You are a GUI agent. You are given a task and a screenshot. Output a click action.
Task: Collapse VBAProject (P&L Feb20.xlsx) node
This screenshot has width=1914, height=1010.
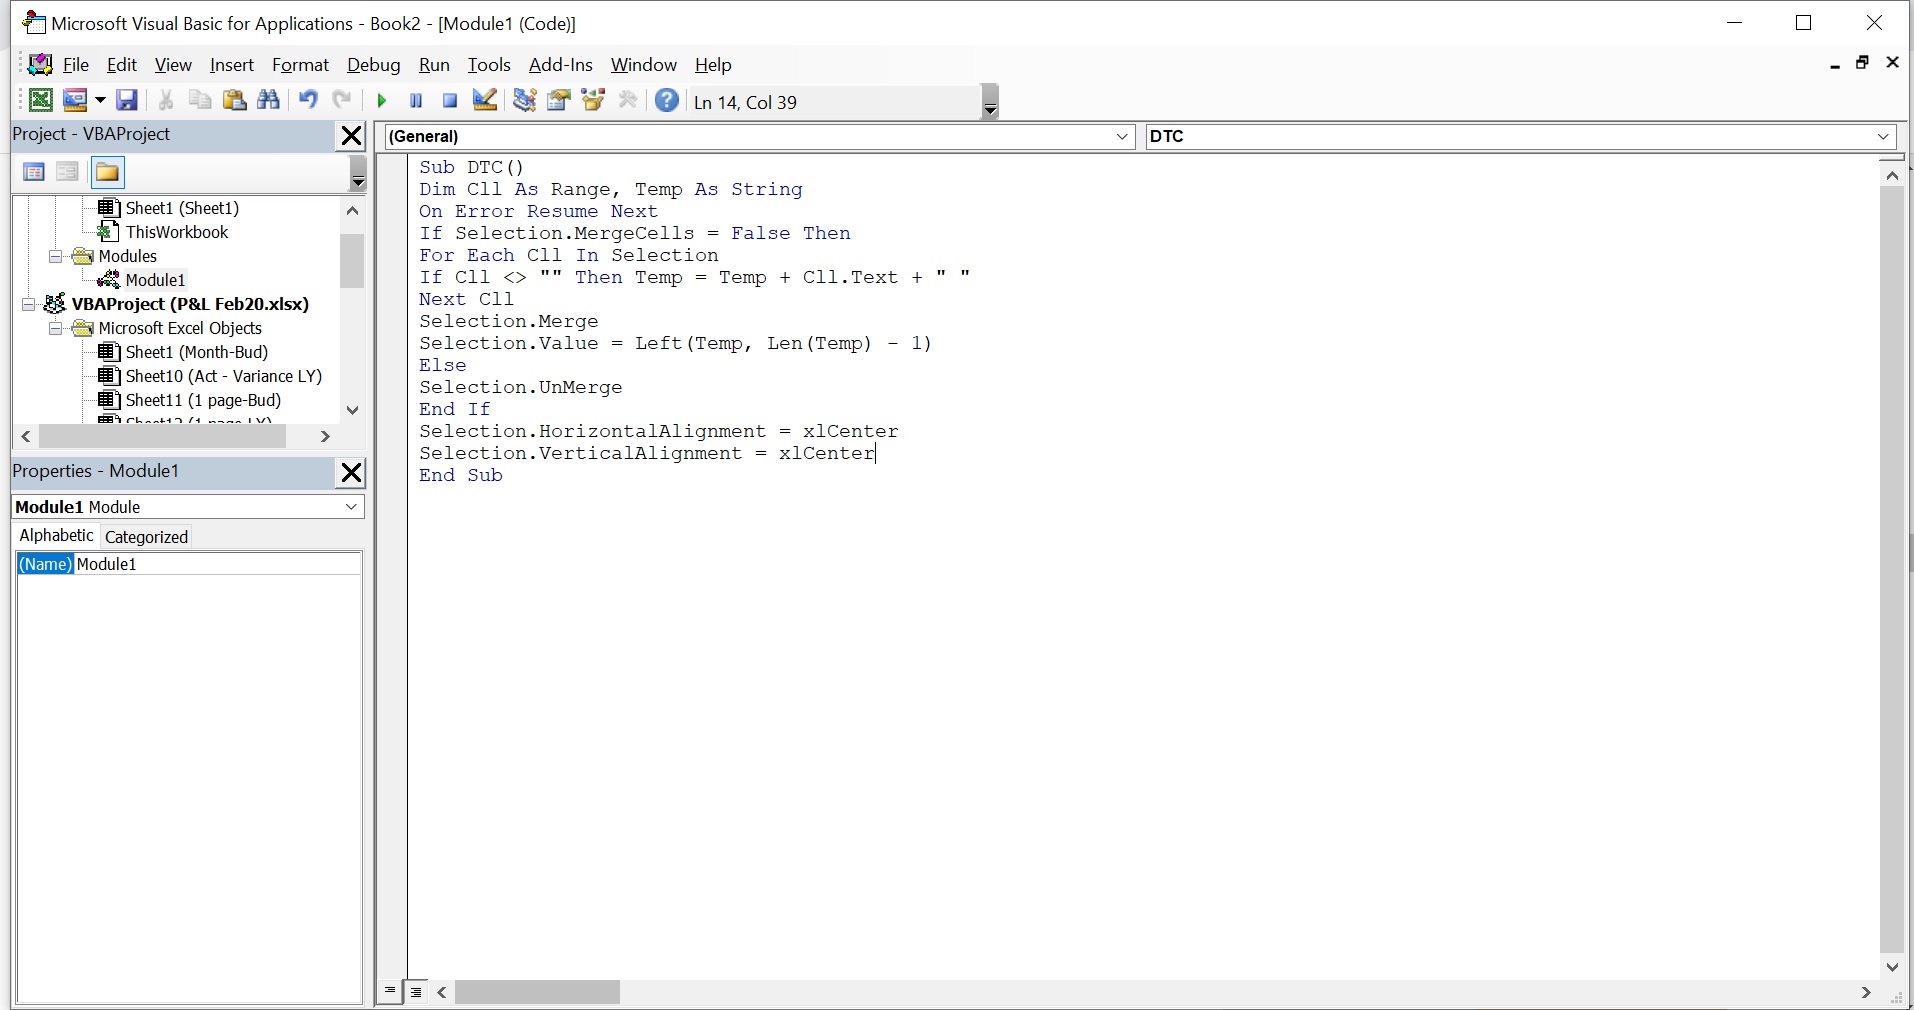[x=29, y=305]
